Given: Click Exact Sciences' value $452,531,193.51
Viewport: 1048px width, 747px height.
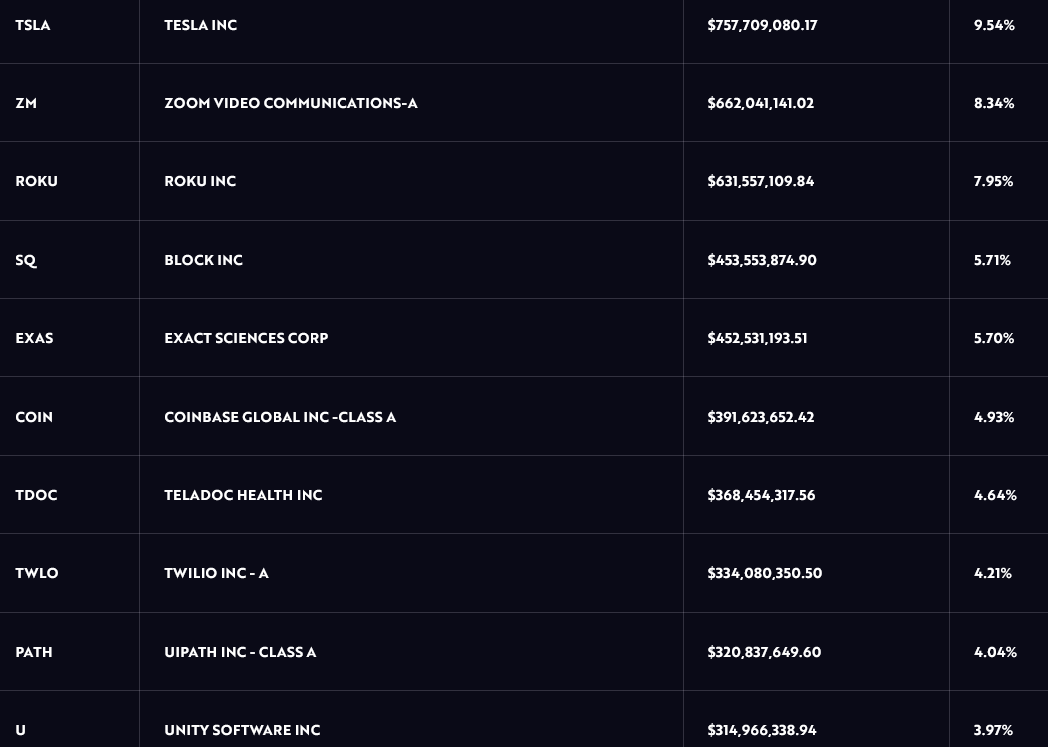Looking at the screenshot, I should click(x=757, y=338).
